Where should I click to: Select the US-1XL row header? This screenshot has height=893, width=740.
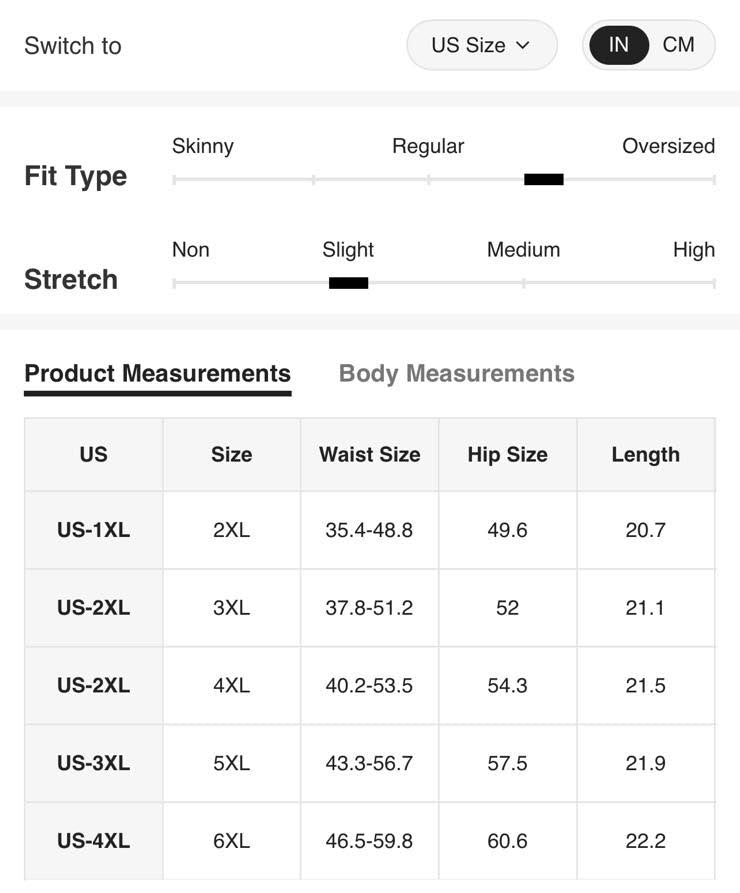click(93, 530)
